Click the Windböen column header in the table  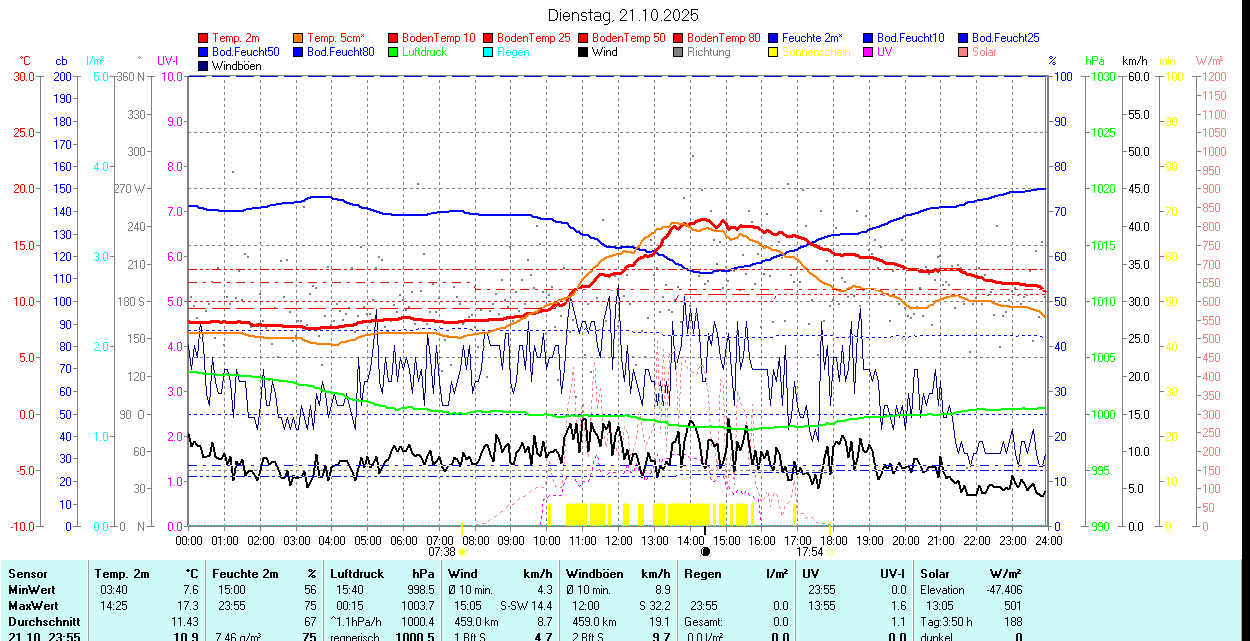point(594,574)
